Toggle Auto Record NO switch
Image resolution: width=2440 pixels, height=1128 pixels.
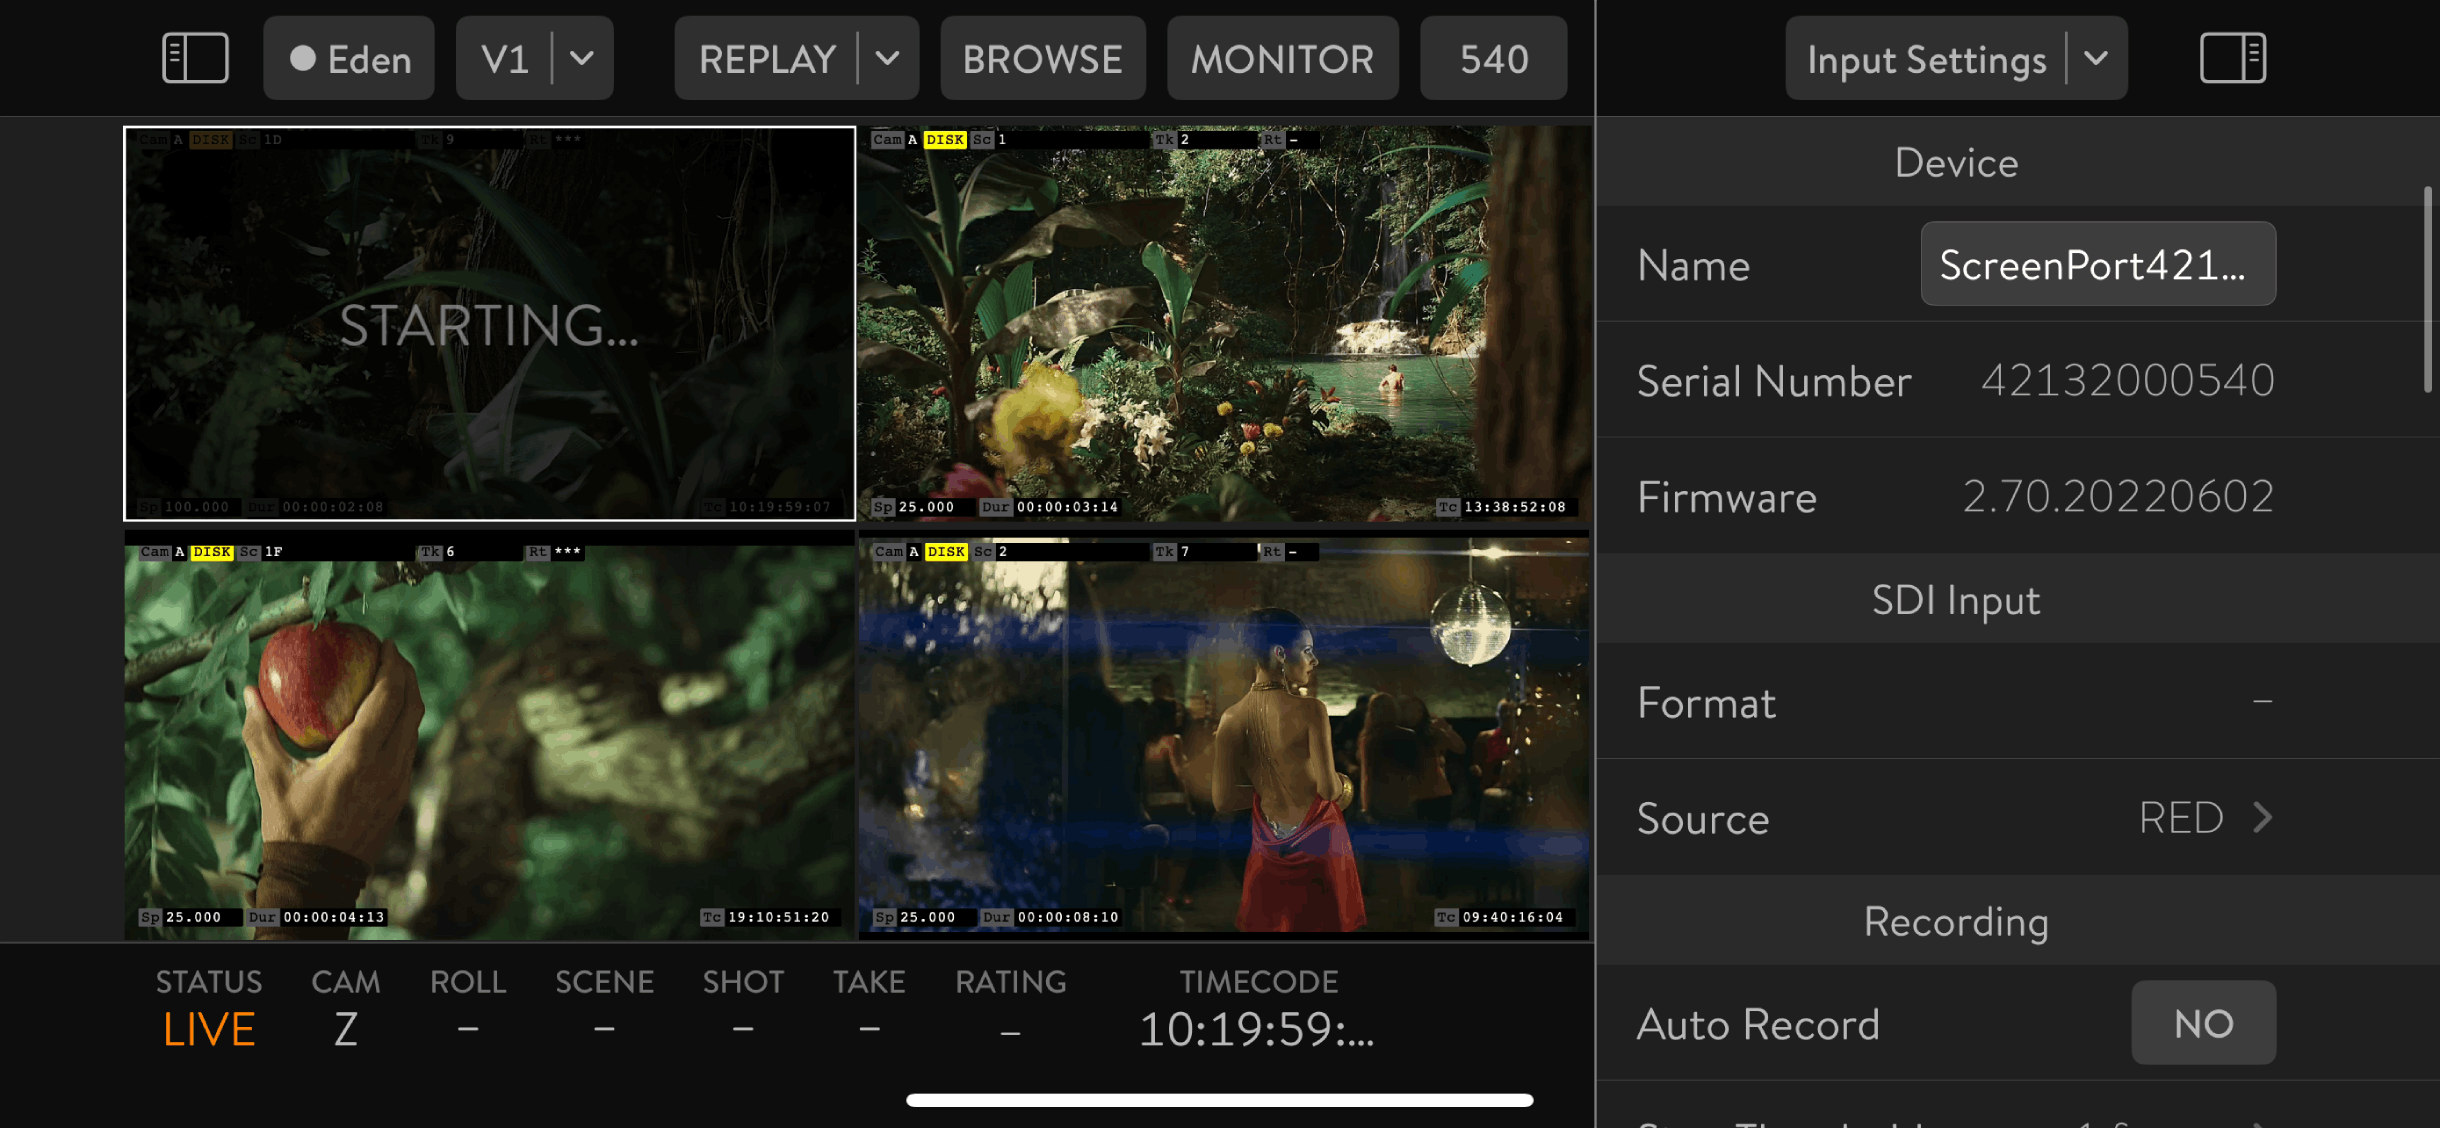[x=2203, y=1023]
